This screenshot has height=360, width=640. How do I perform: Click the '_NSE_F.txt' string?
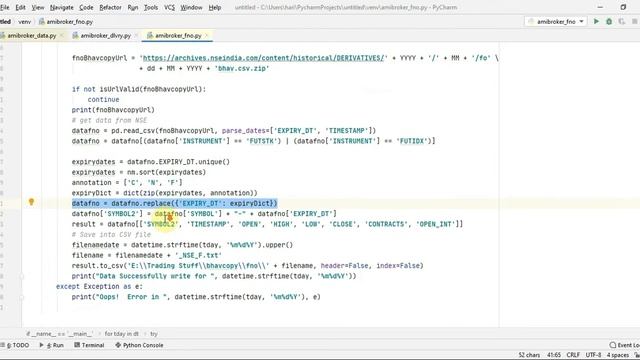pos(198,255)
